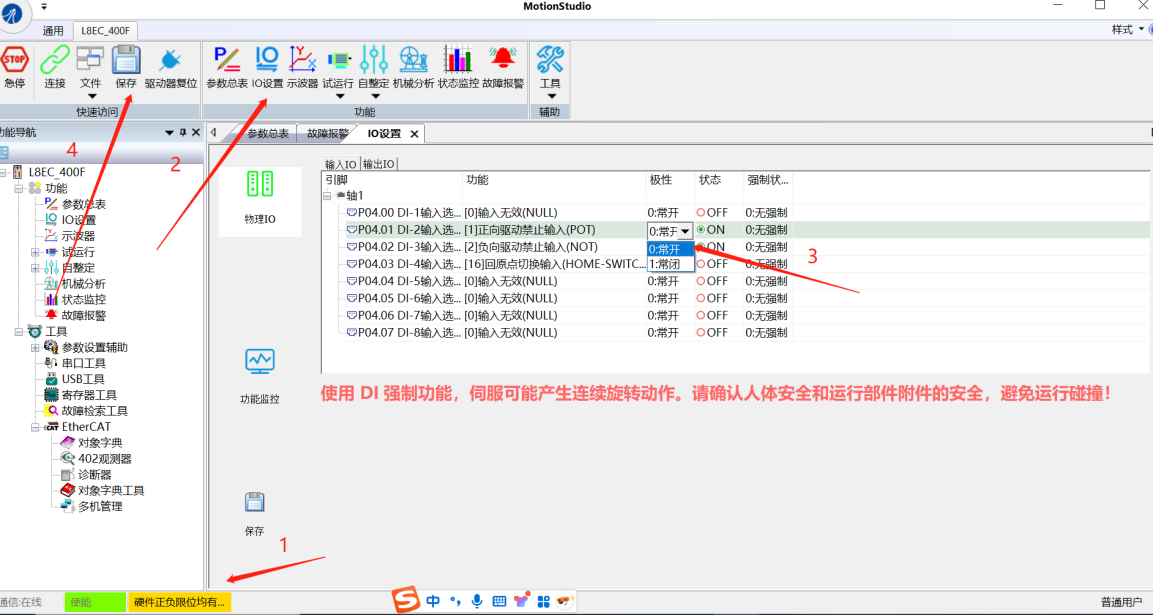Open the 功能导航 panel options dropdown arrow
The image size is (1153, 615).
click(x=169, y=132)
